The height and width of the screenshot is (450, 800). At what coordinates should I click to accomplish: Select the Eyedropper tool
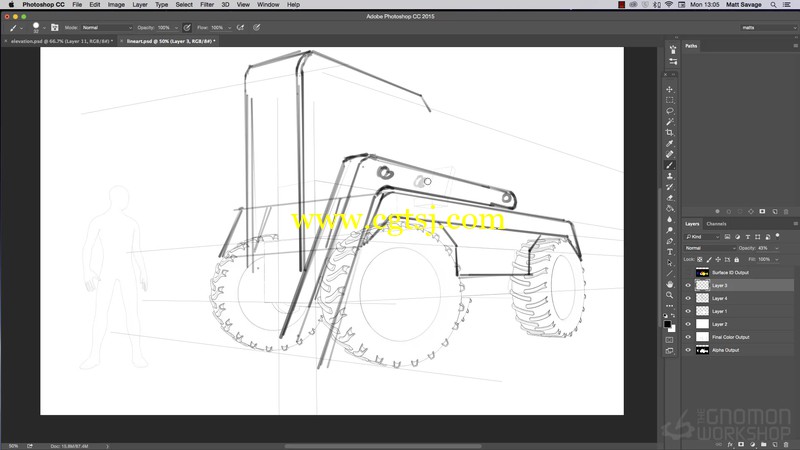point(669,143)
